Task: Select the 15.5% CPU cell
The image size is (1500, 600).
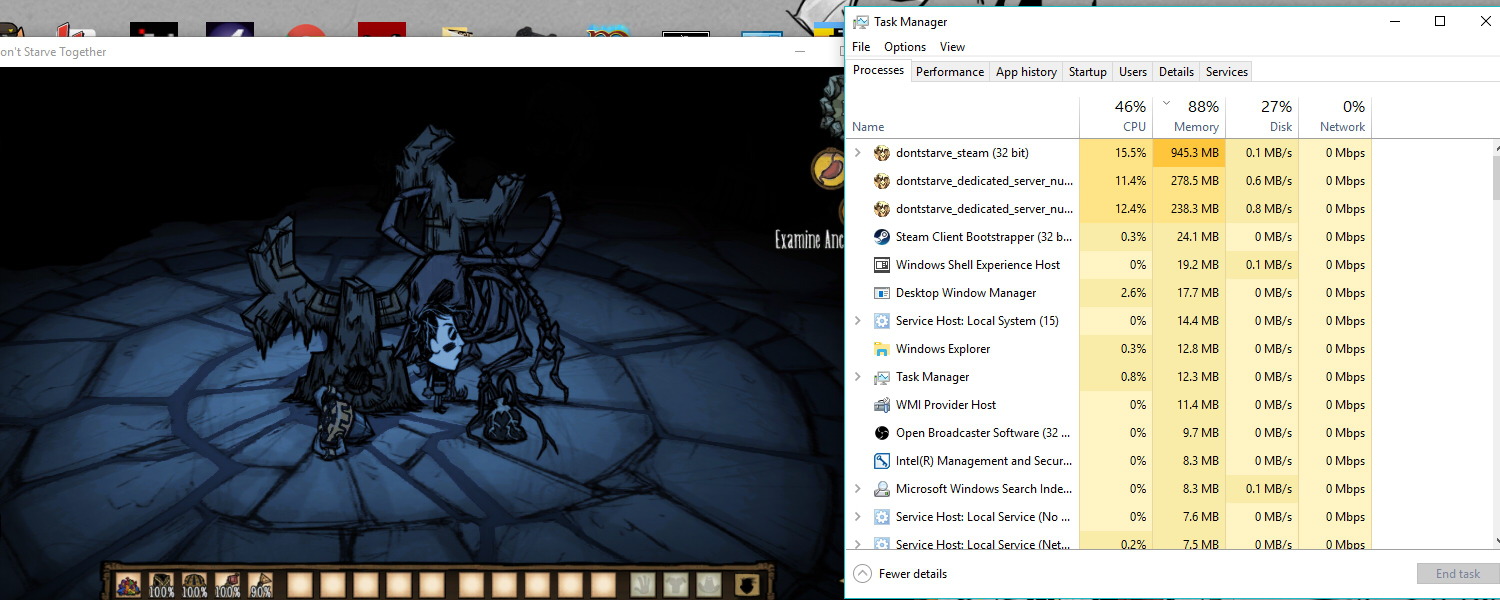Action: click(x=1116, y=153)
